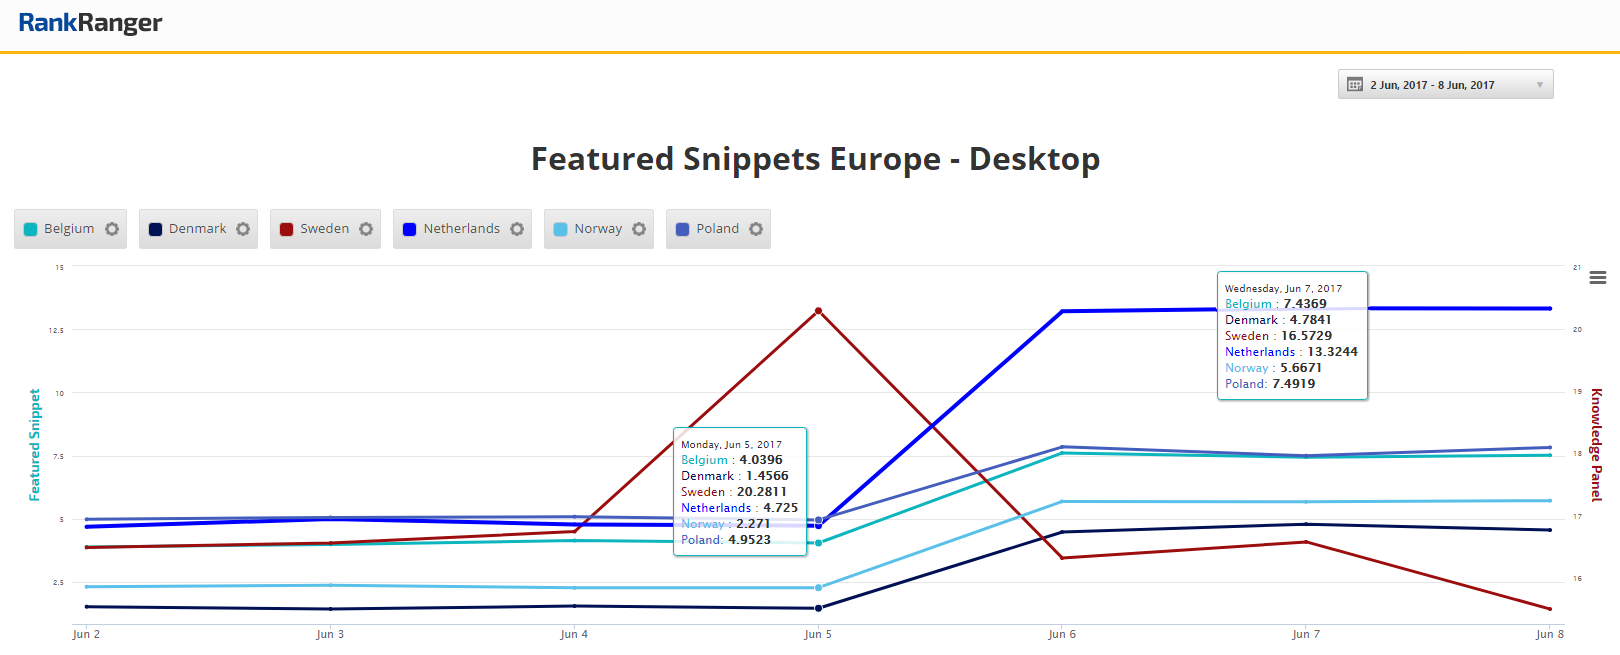Open the Sweden series settings gear
Screen dimensions: 1620x655
point(366,229)
